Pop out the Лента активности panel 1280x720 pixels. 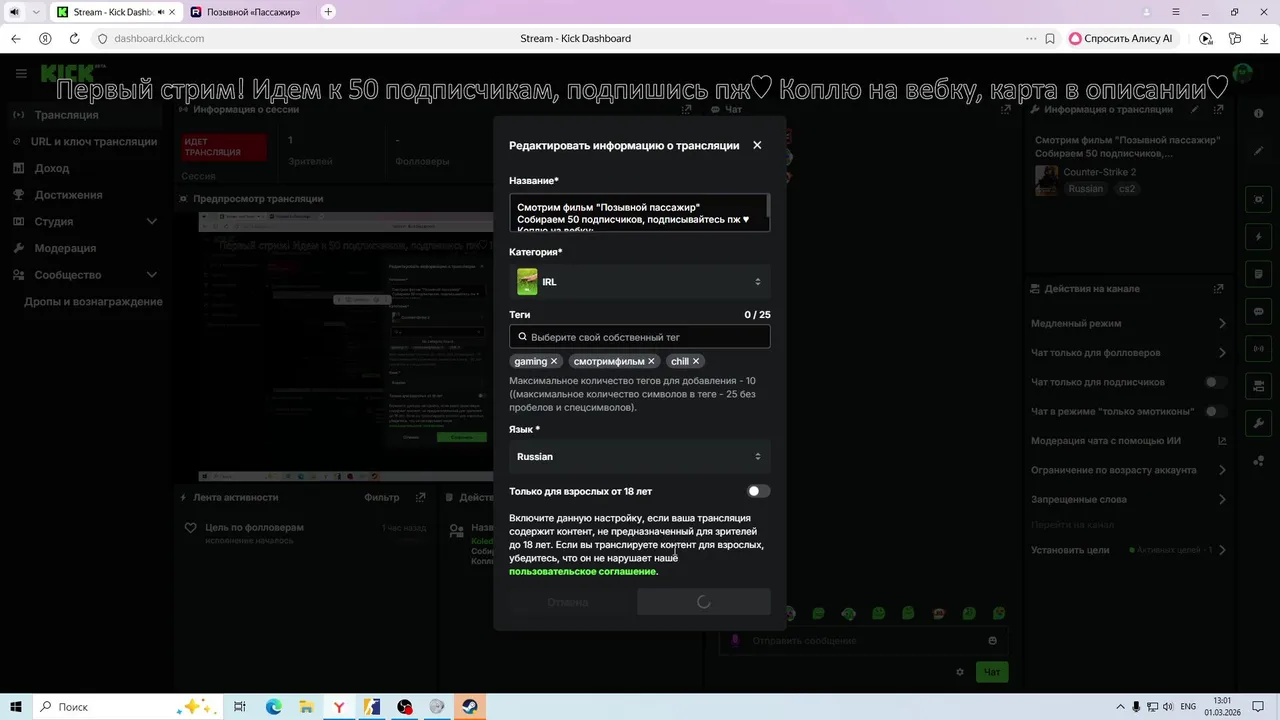(x=421, y=497)
